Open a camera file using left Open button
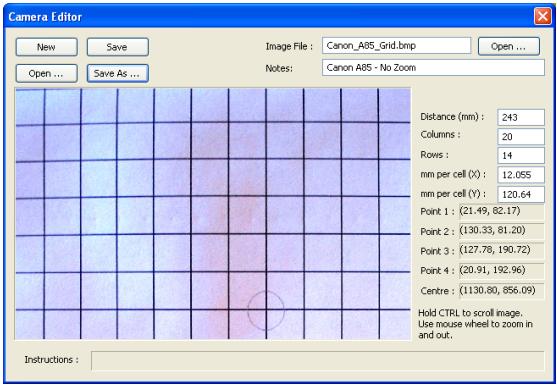Screen dimensions: 557x386 (x=47, y=74)
